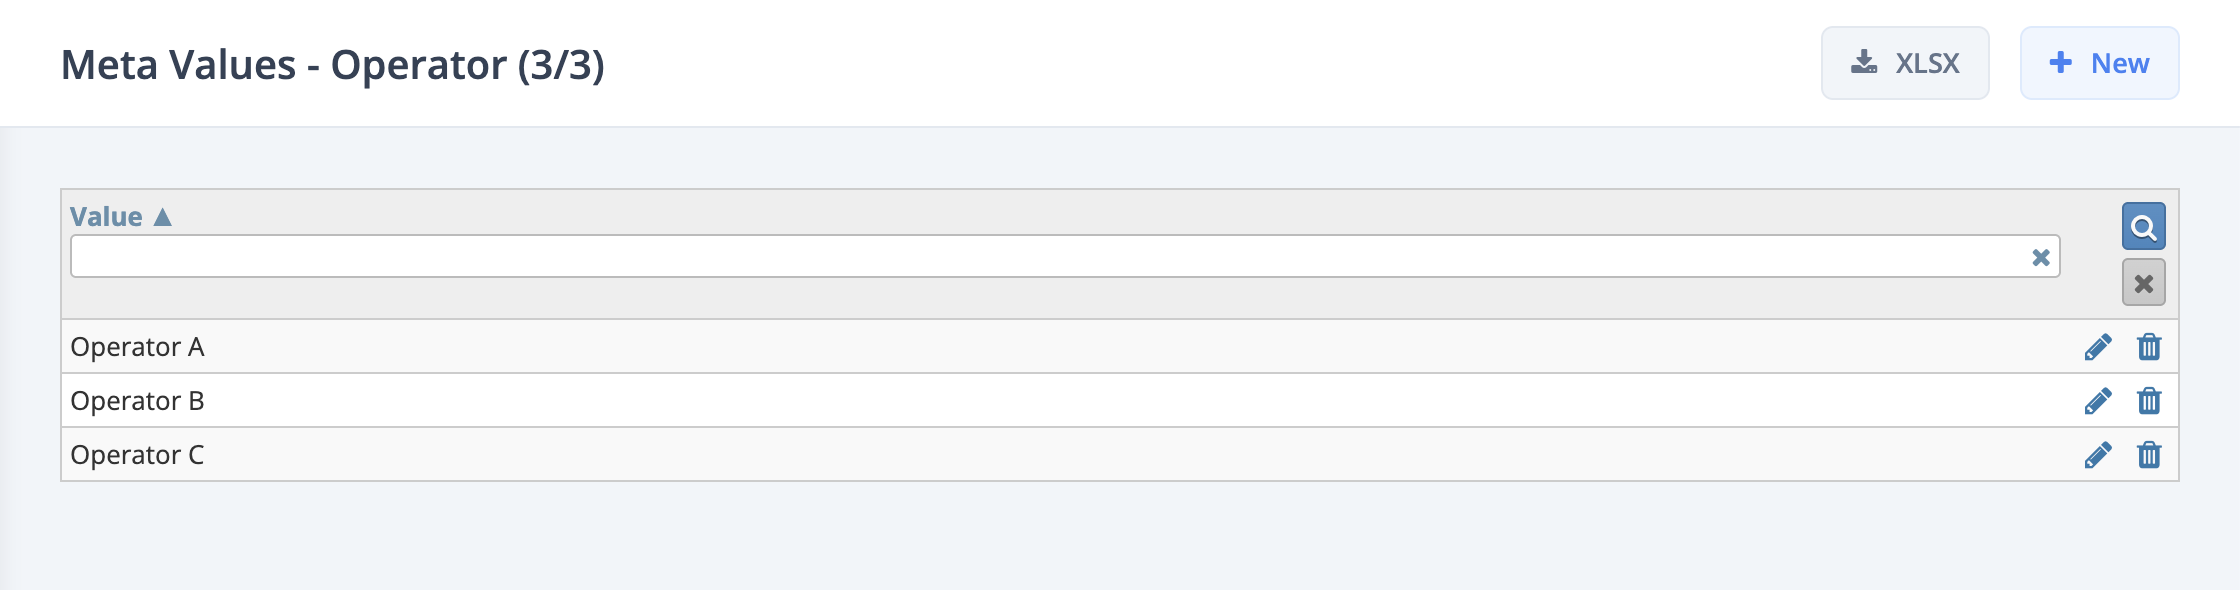Click the plus icon on the New button
This screenshot has height=590, width=2240.
click(2059, 62)
